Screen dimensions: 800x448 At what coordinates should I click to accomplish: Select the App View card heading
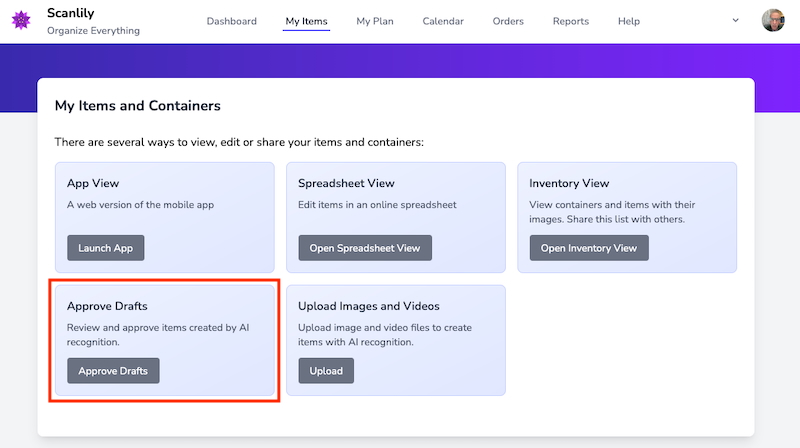click(93, 183)
